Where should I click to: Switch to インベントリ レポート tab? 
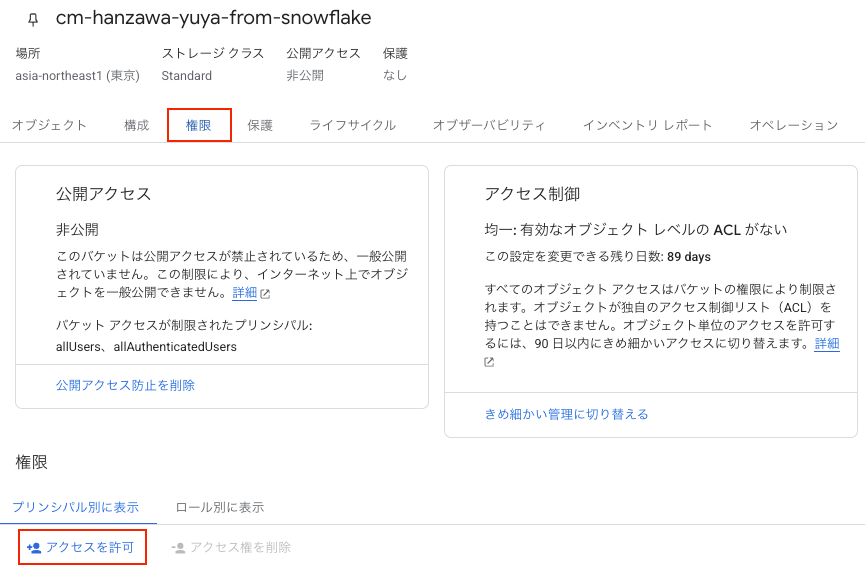(x=647, y=125)
